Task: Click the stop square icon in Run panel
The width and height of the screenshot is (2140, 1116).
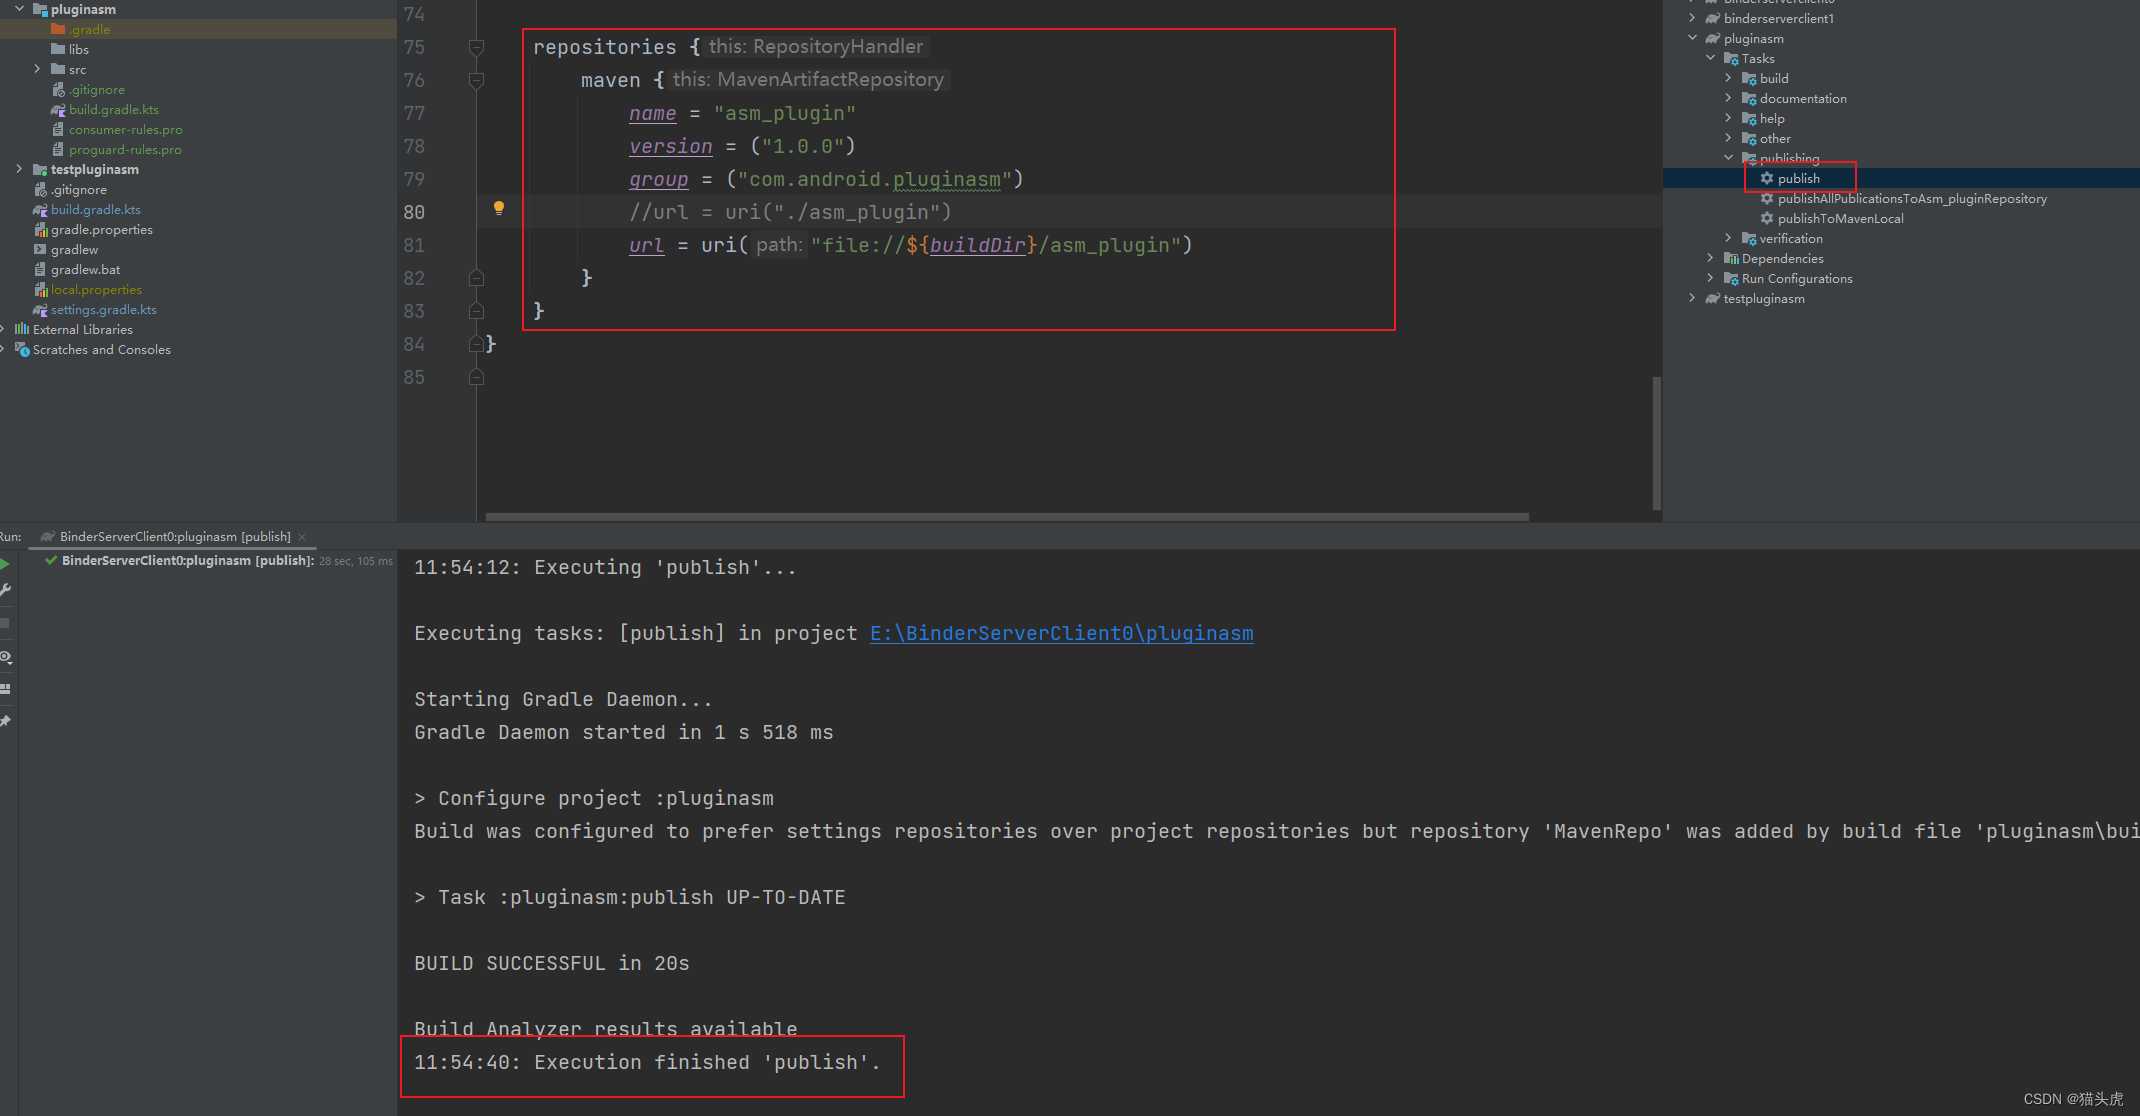Action: pos(5,623)
